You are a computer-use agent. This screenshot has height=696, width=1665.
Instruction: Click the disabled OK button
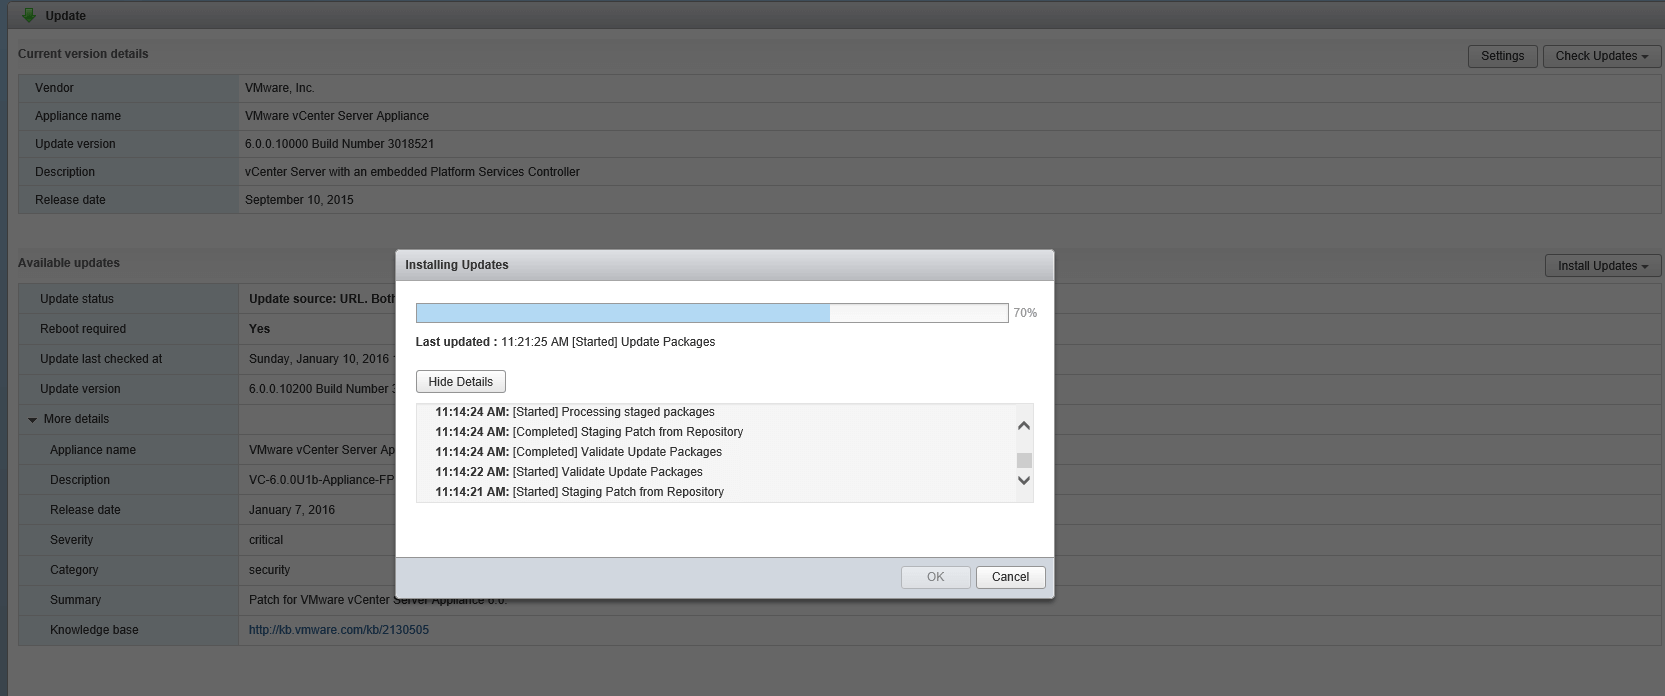tap(935, 577)
